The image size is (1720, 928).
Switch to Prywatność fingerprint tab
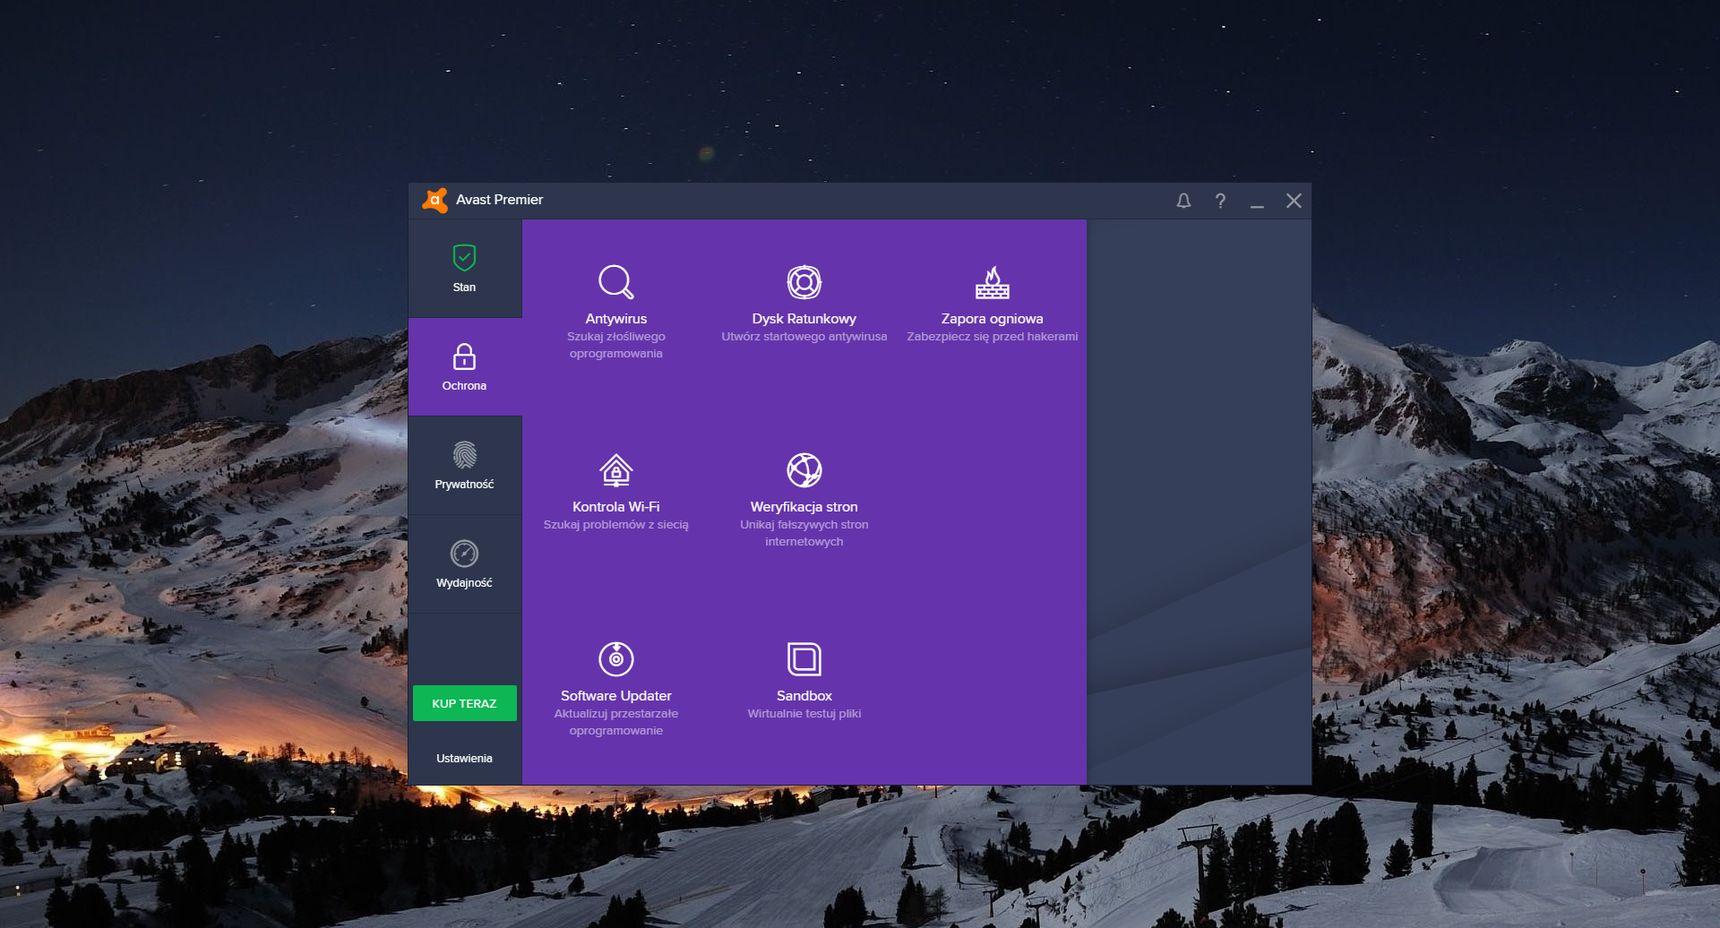(x=464, y=466)
